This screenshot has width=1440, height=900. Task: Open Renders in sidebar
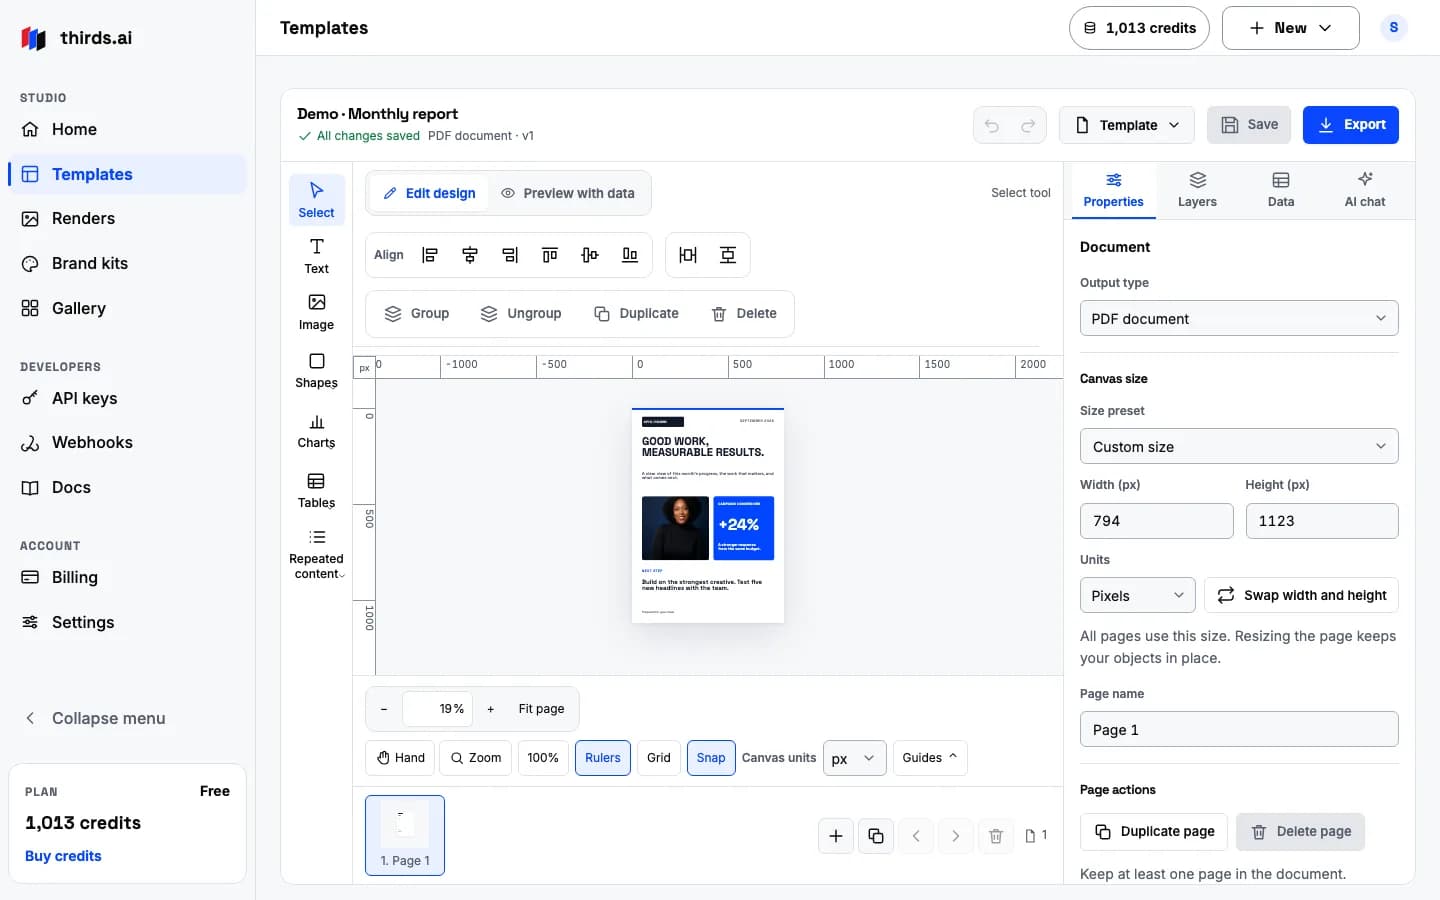click(x=127, y=218)
